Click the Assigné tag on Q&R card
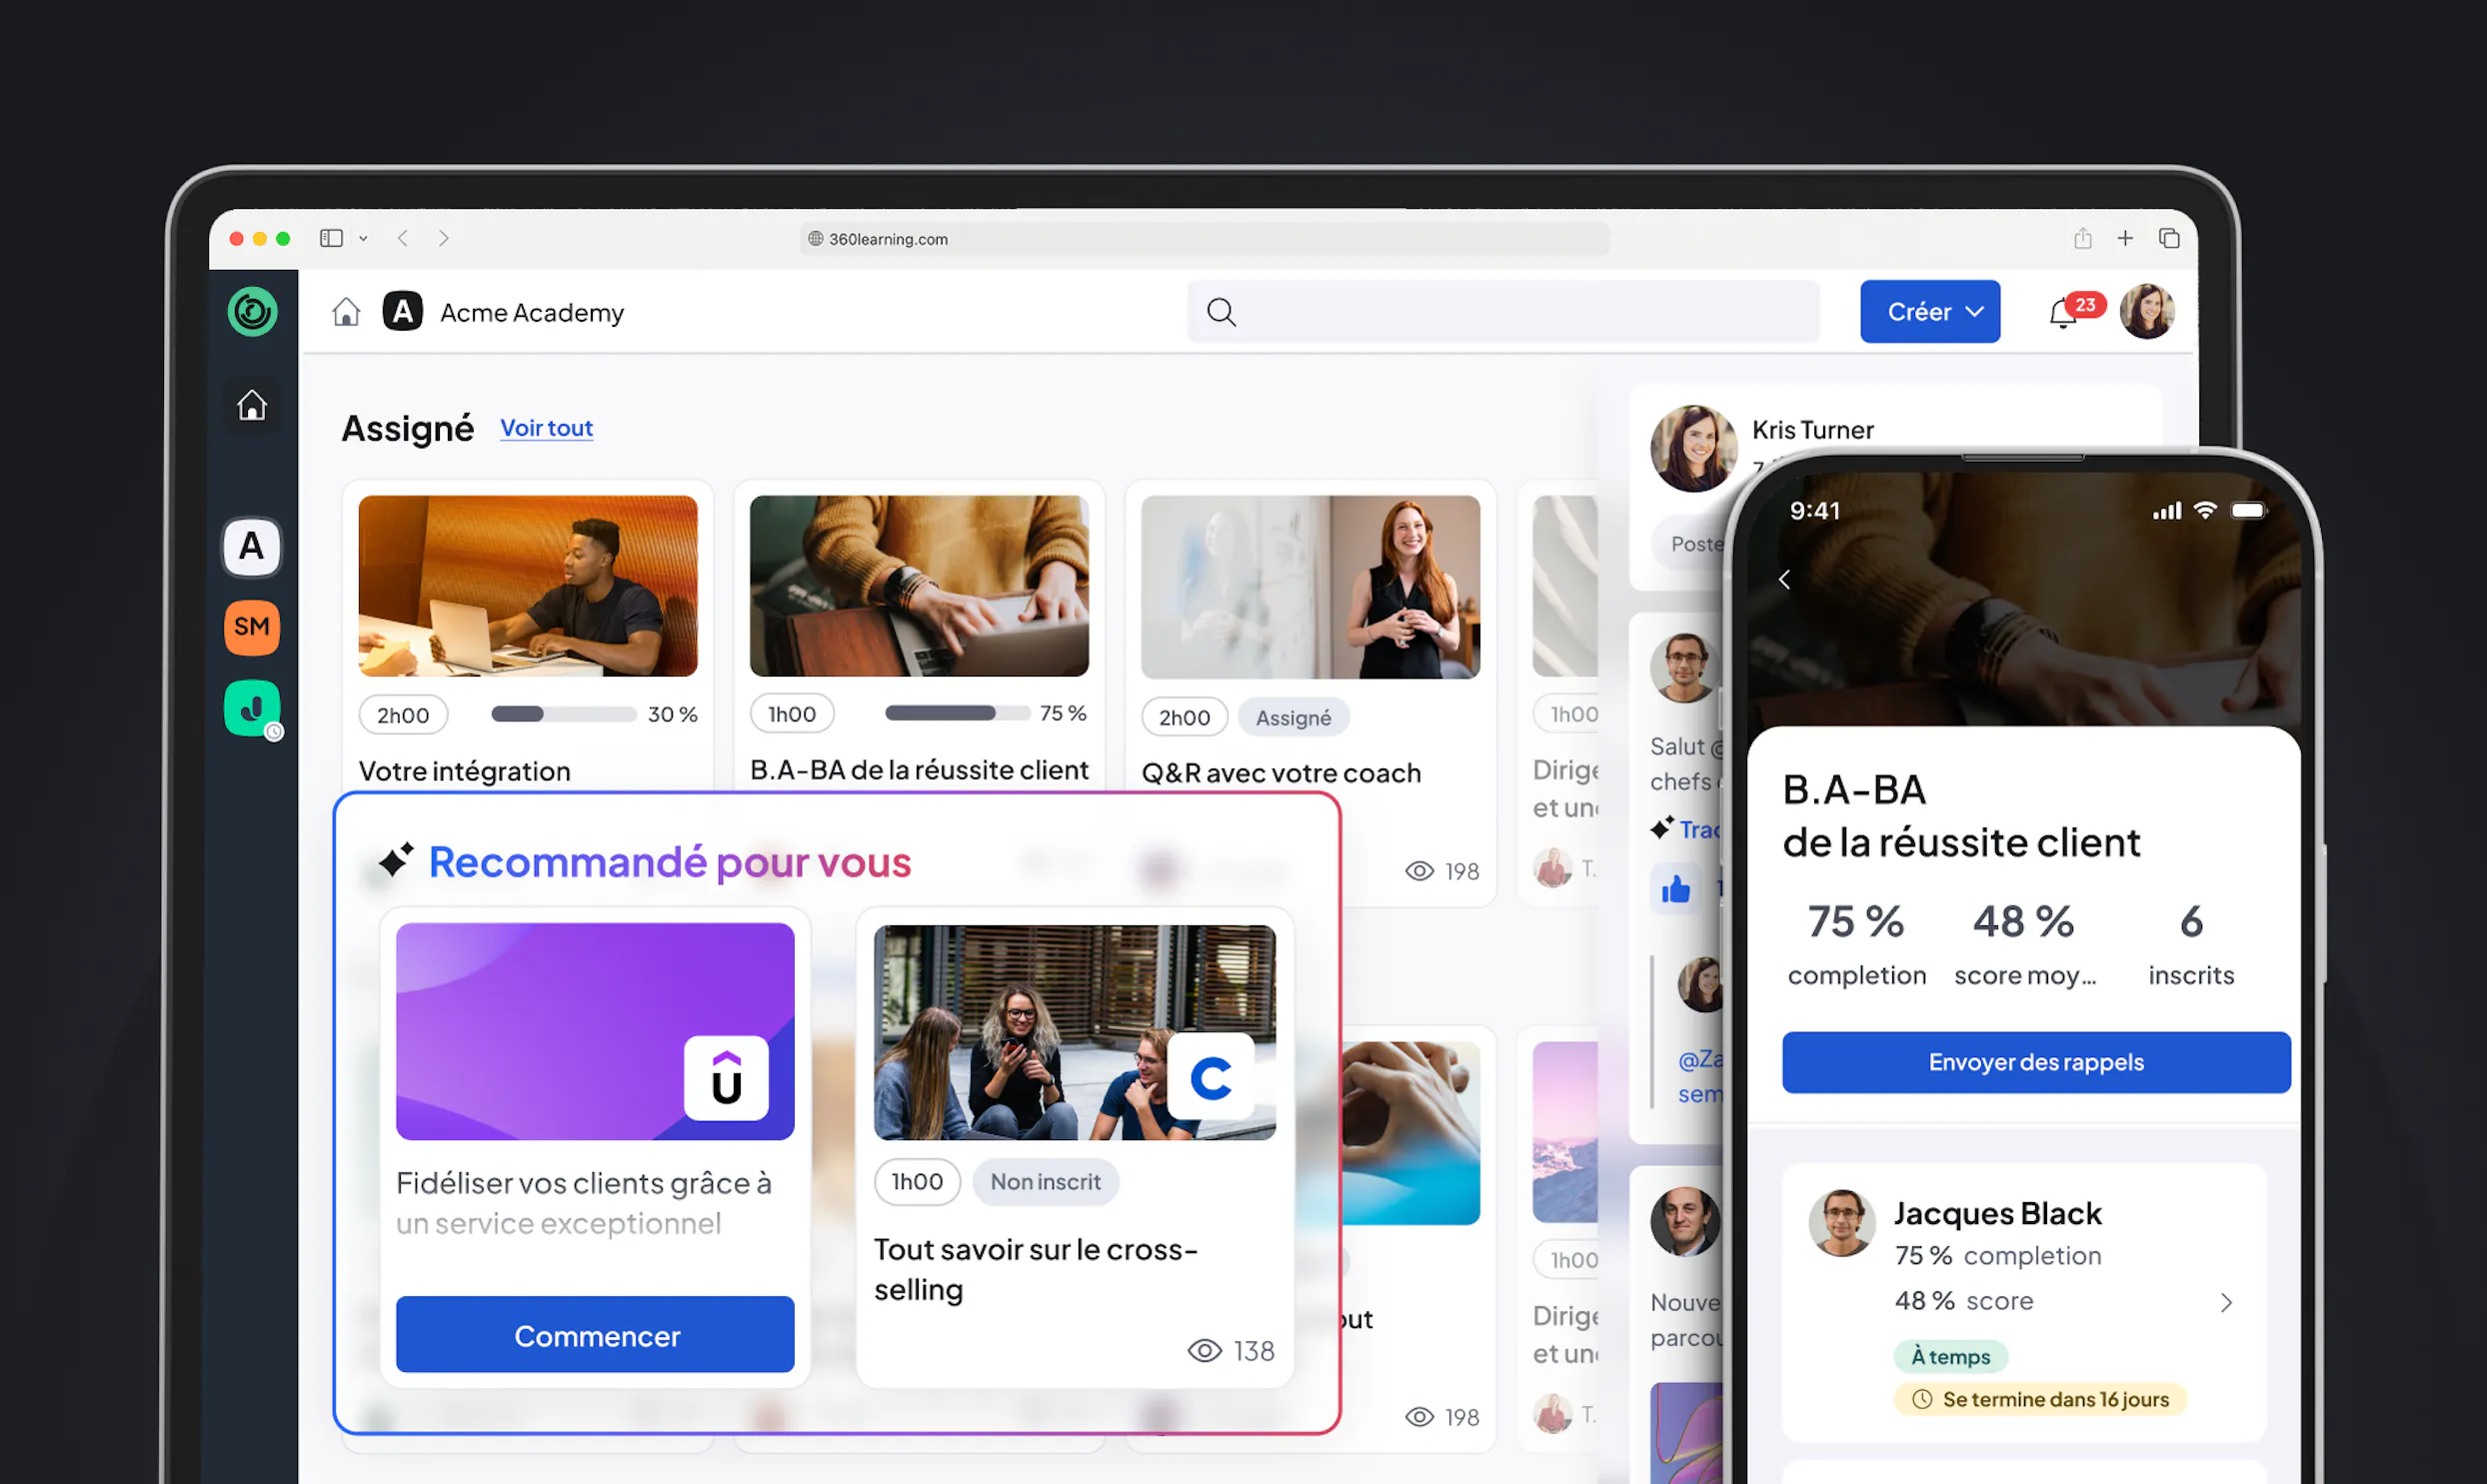This screenshot has height=1484, width=2487. point(1294,717)
